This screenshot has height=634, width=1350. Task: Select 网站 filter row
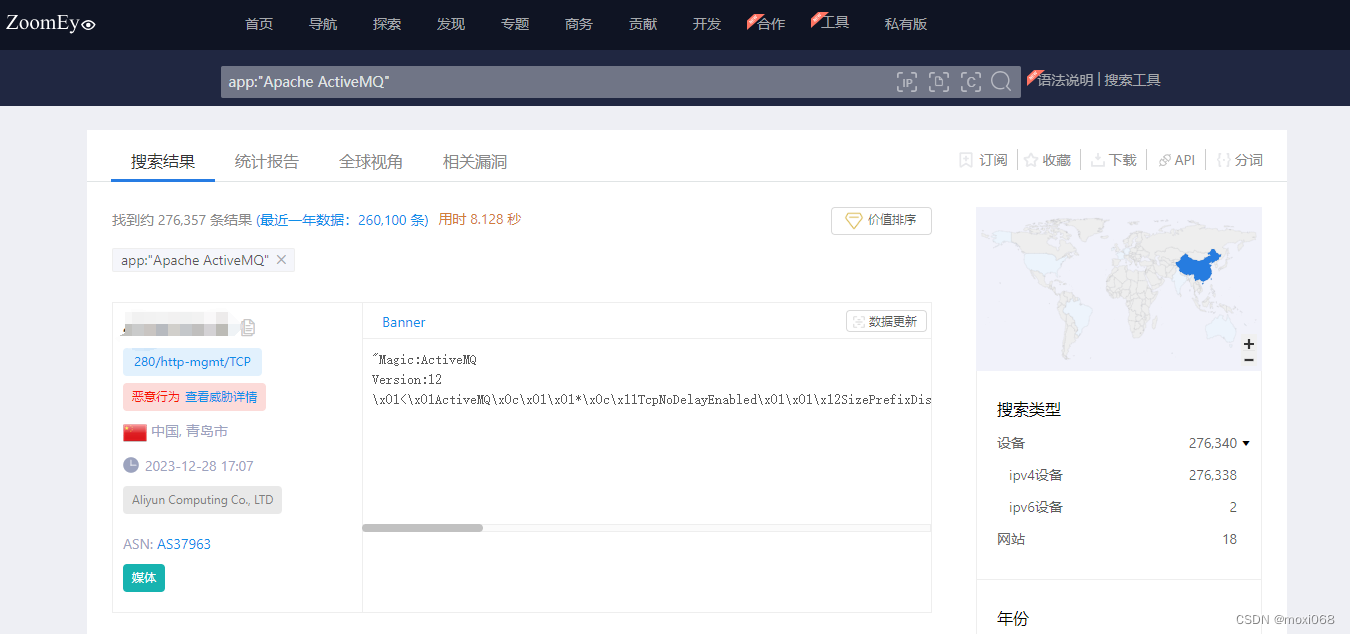pyautogui.click(x=1117, y=539)
